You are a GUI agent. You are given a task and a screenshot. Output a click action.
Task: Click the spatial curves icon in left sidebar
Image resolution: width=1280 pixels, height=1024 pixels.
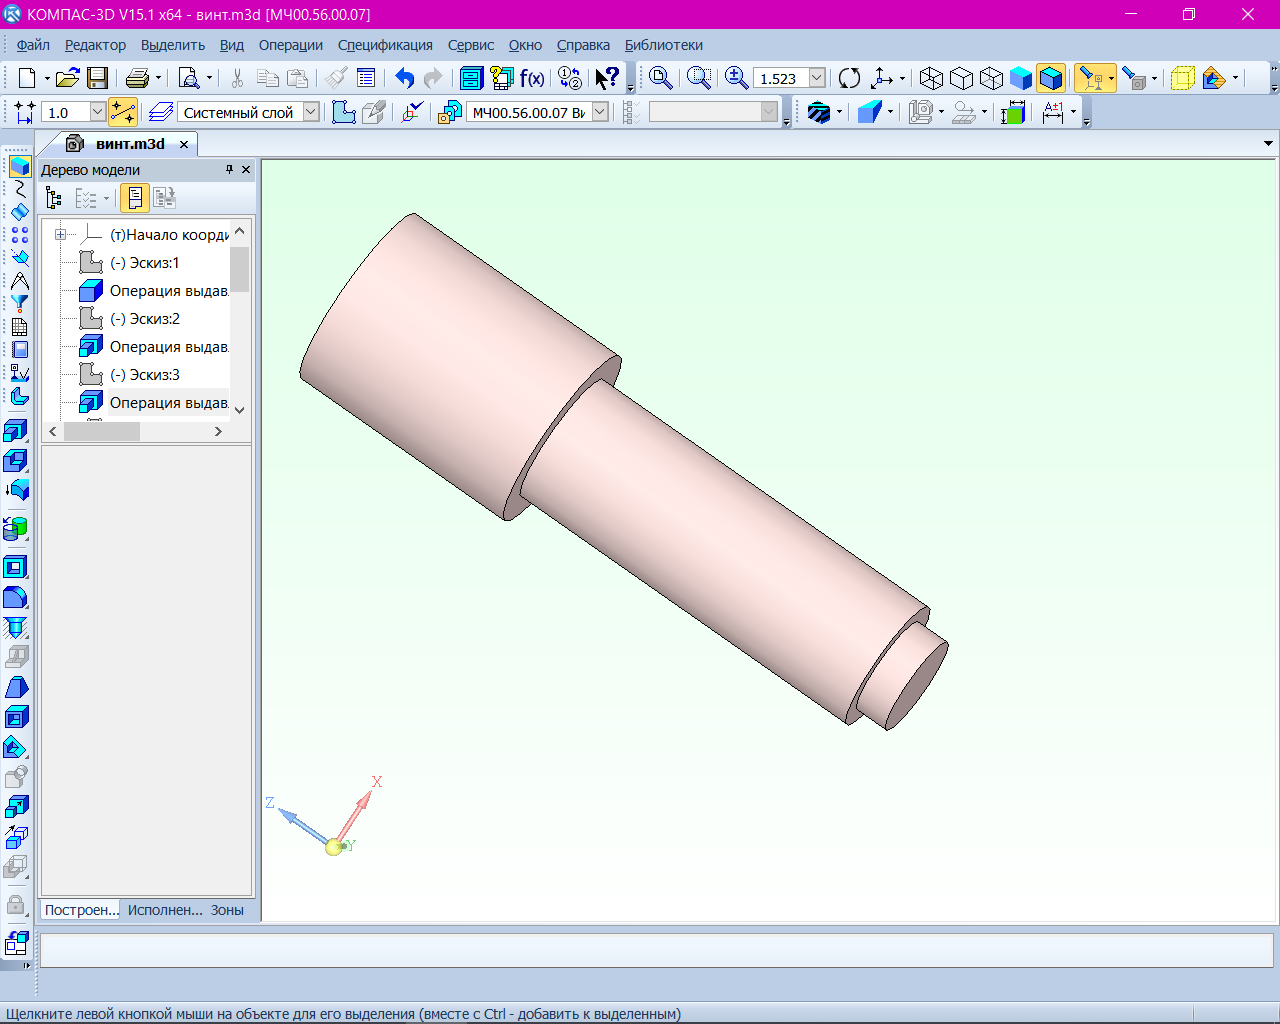click(19, 189)
